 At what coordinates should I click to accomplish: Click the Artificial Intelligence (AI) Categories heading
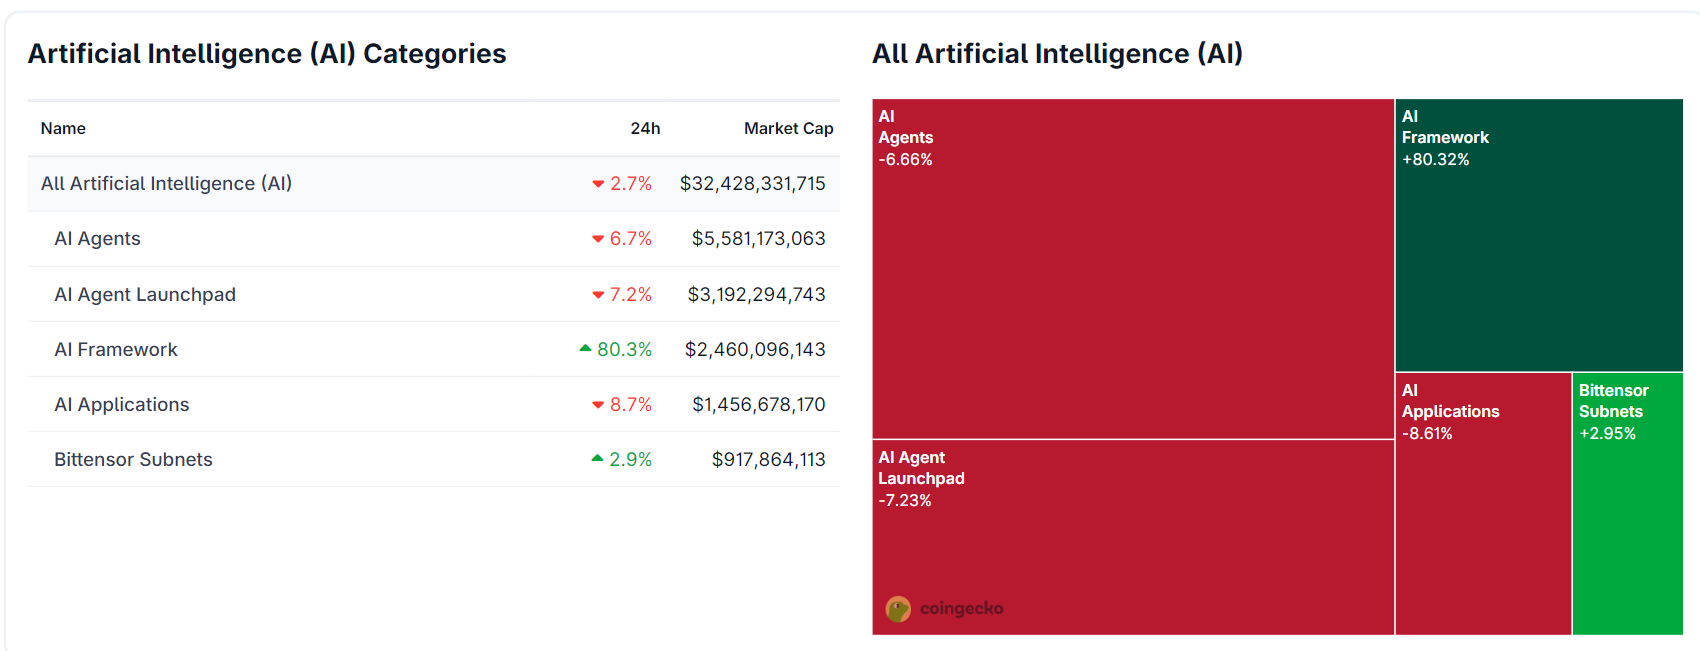(x=266, y=54)
